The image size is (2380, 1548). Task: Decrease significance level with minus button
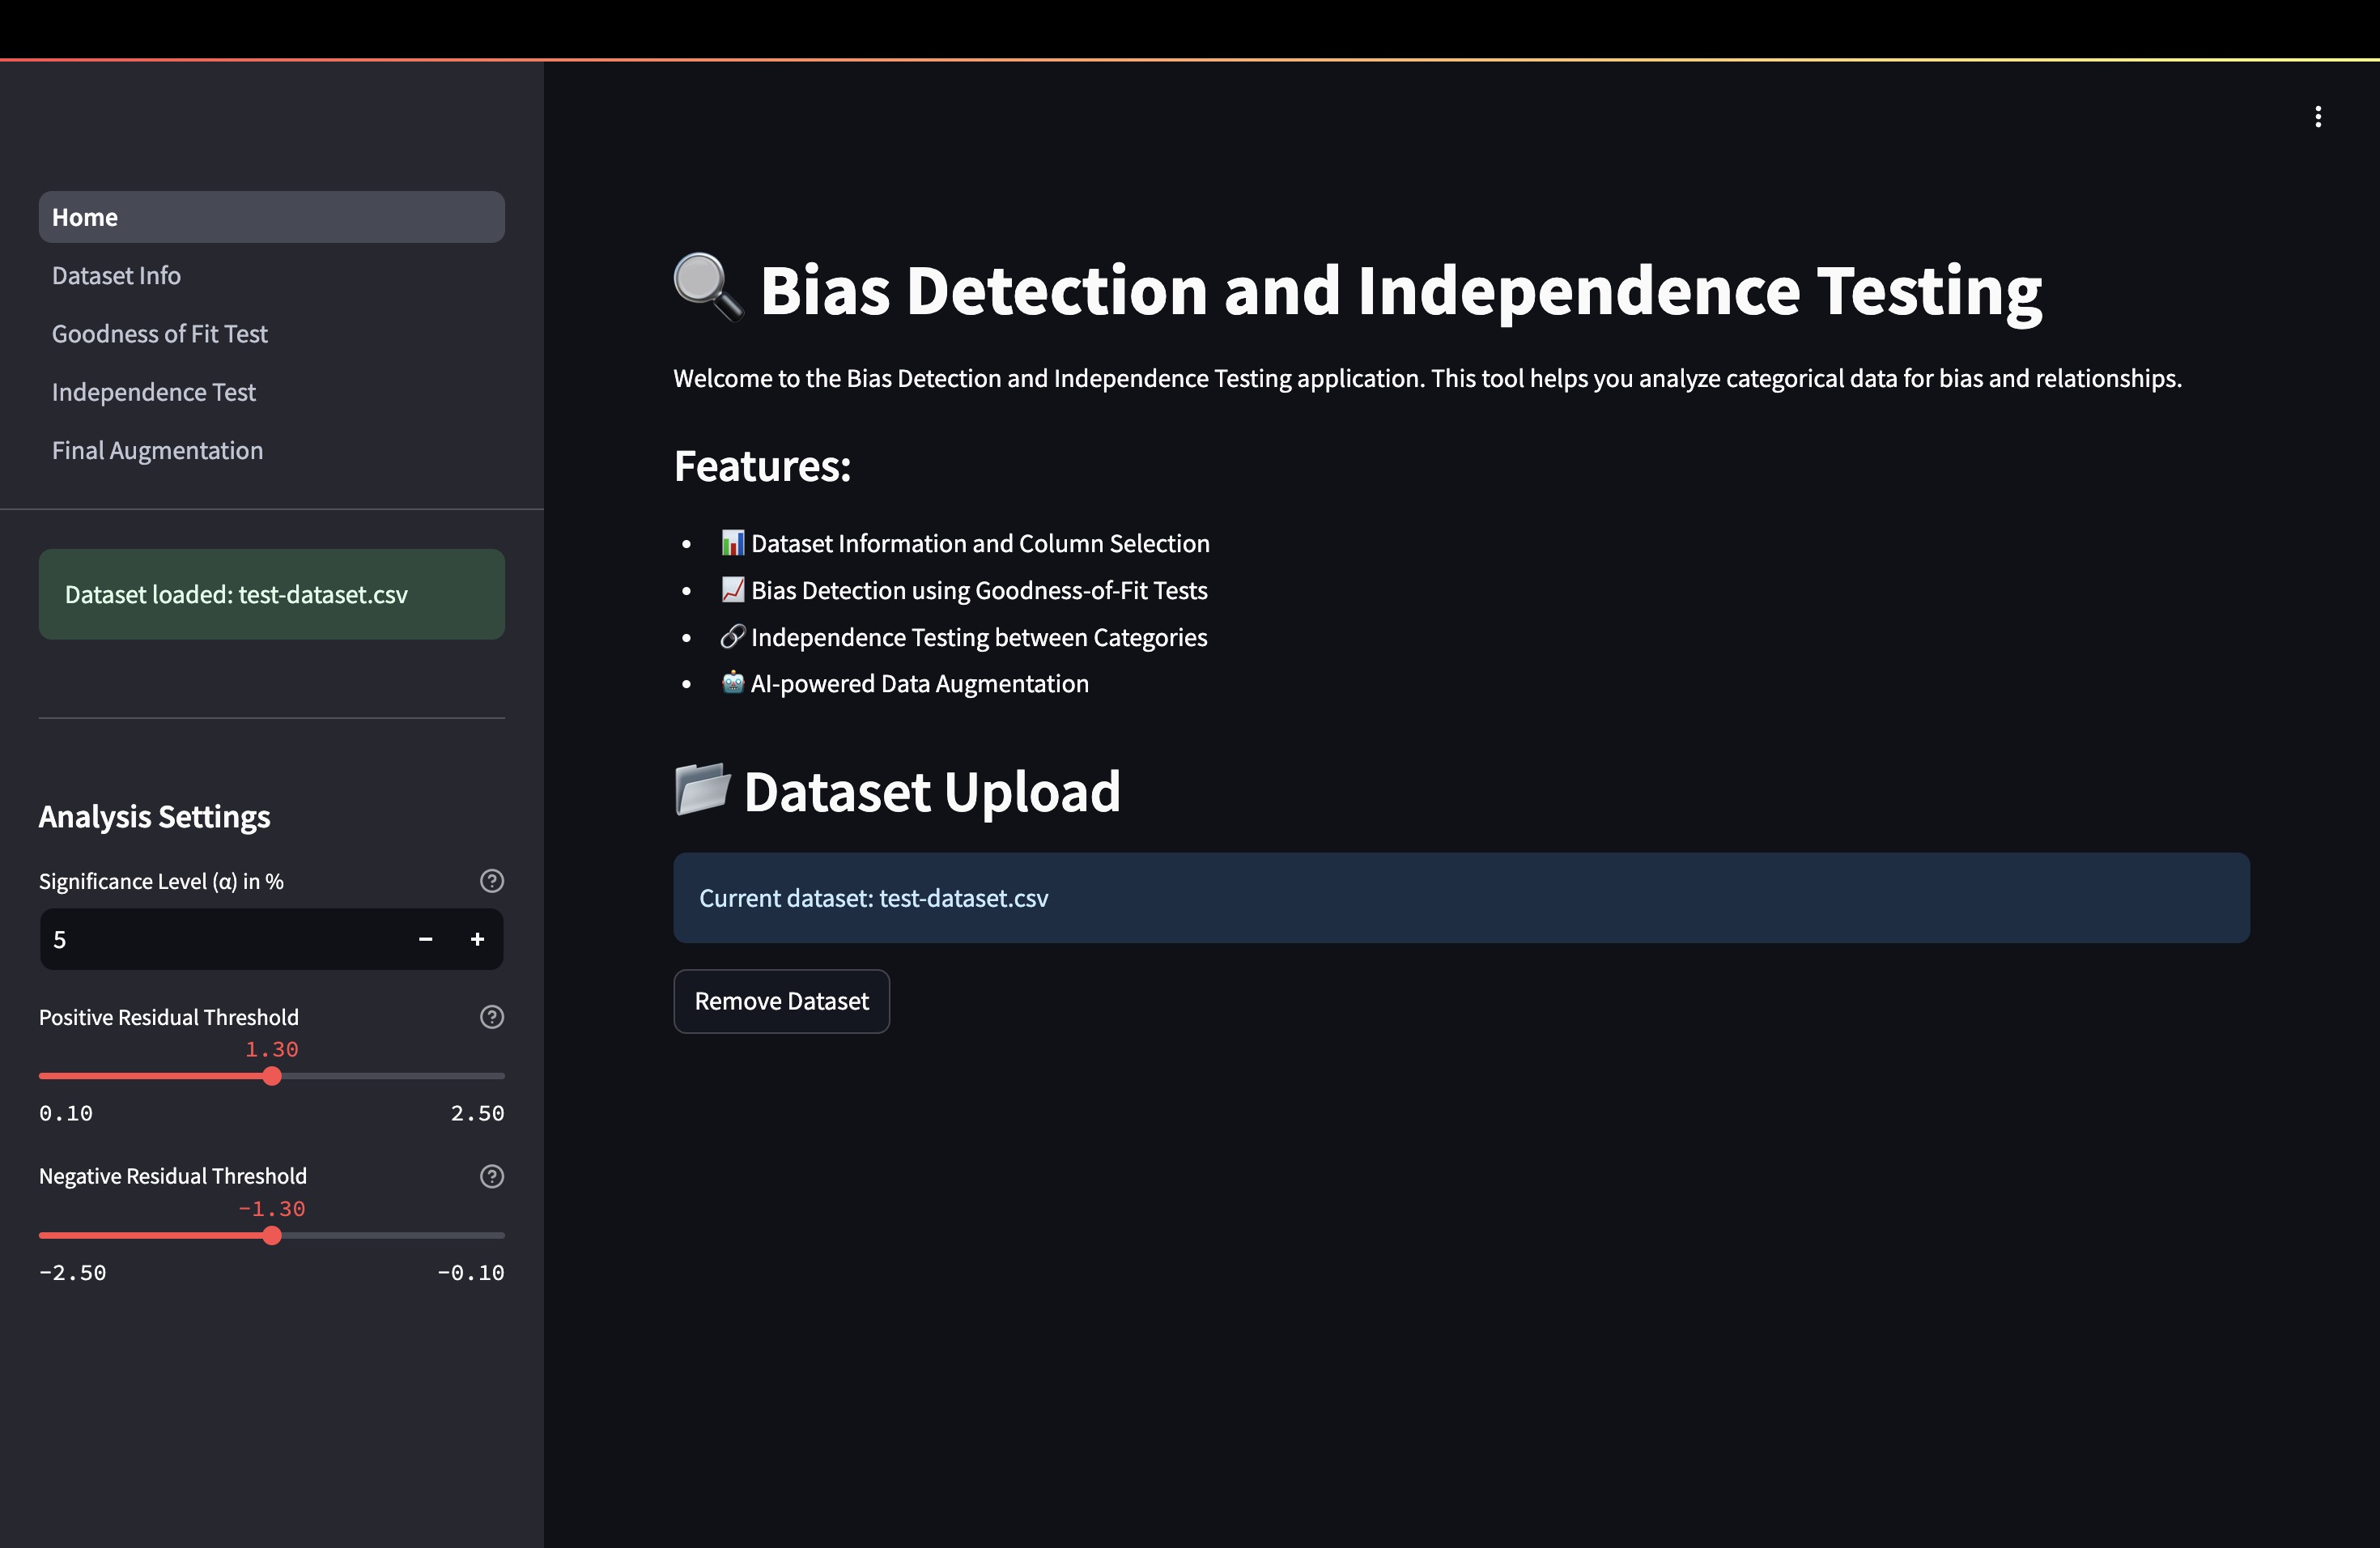pos(425,939)
